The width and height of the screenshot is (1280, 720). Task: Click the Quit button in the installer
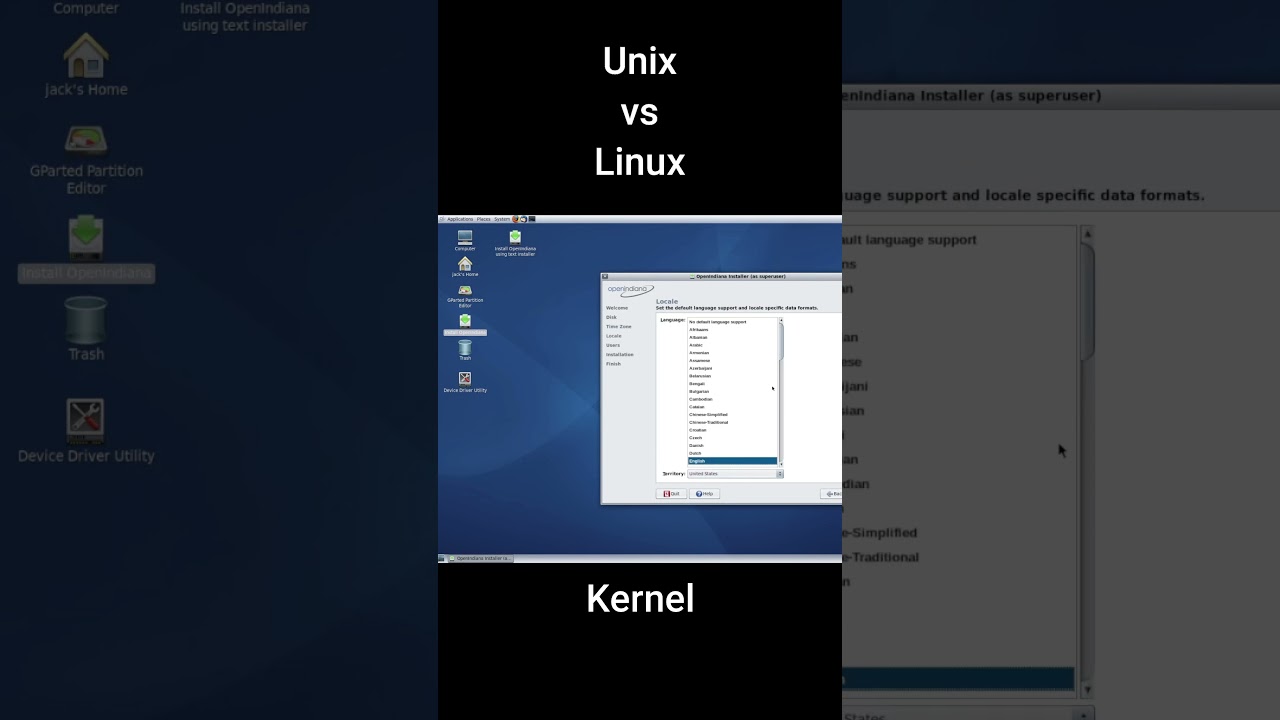coord(671,493)
